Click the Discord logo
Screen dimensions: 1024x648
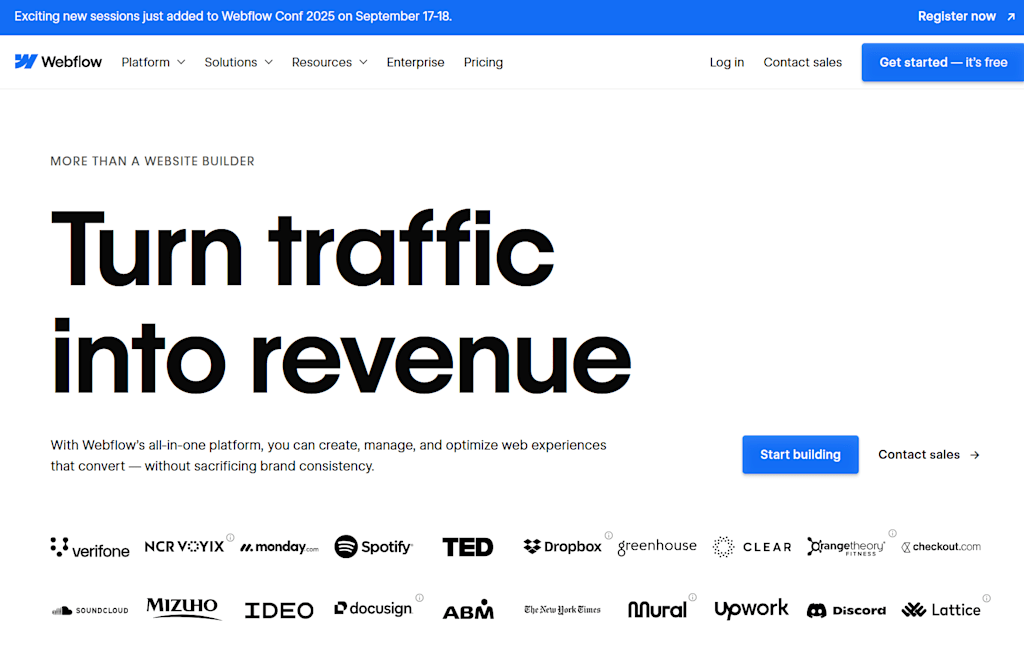click(x=846, y=609)
